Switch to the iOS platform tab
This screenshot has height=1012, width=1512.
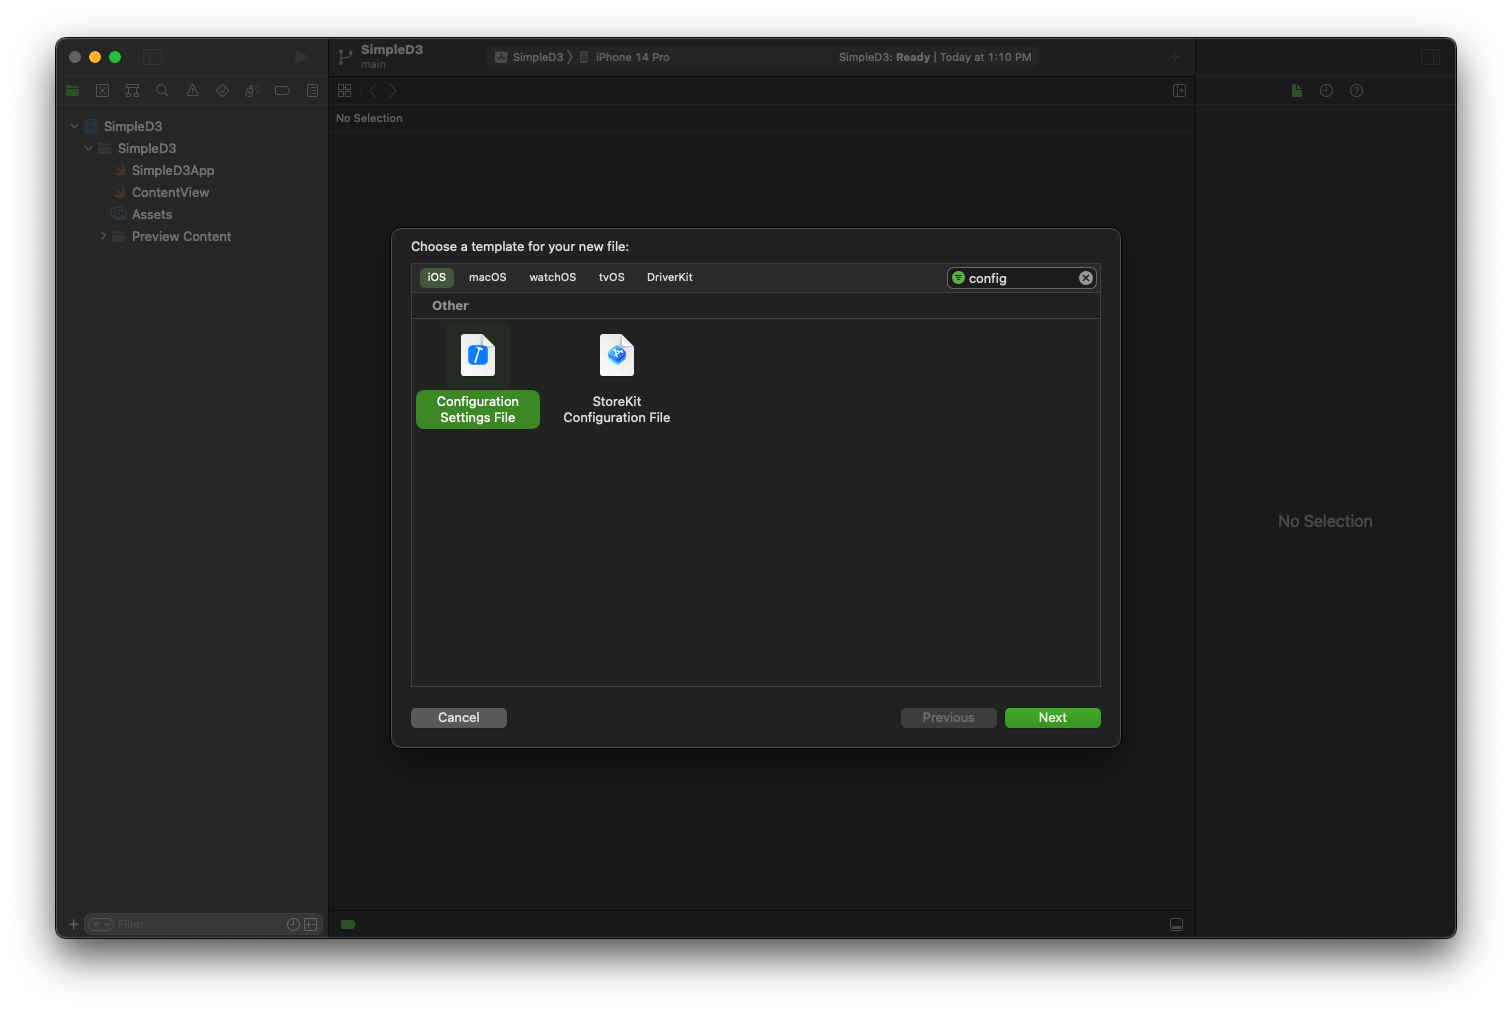point(437,278)
